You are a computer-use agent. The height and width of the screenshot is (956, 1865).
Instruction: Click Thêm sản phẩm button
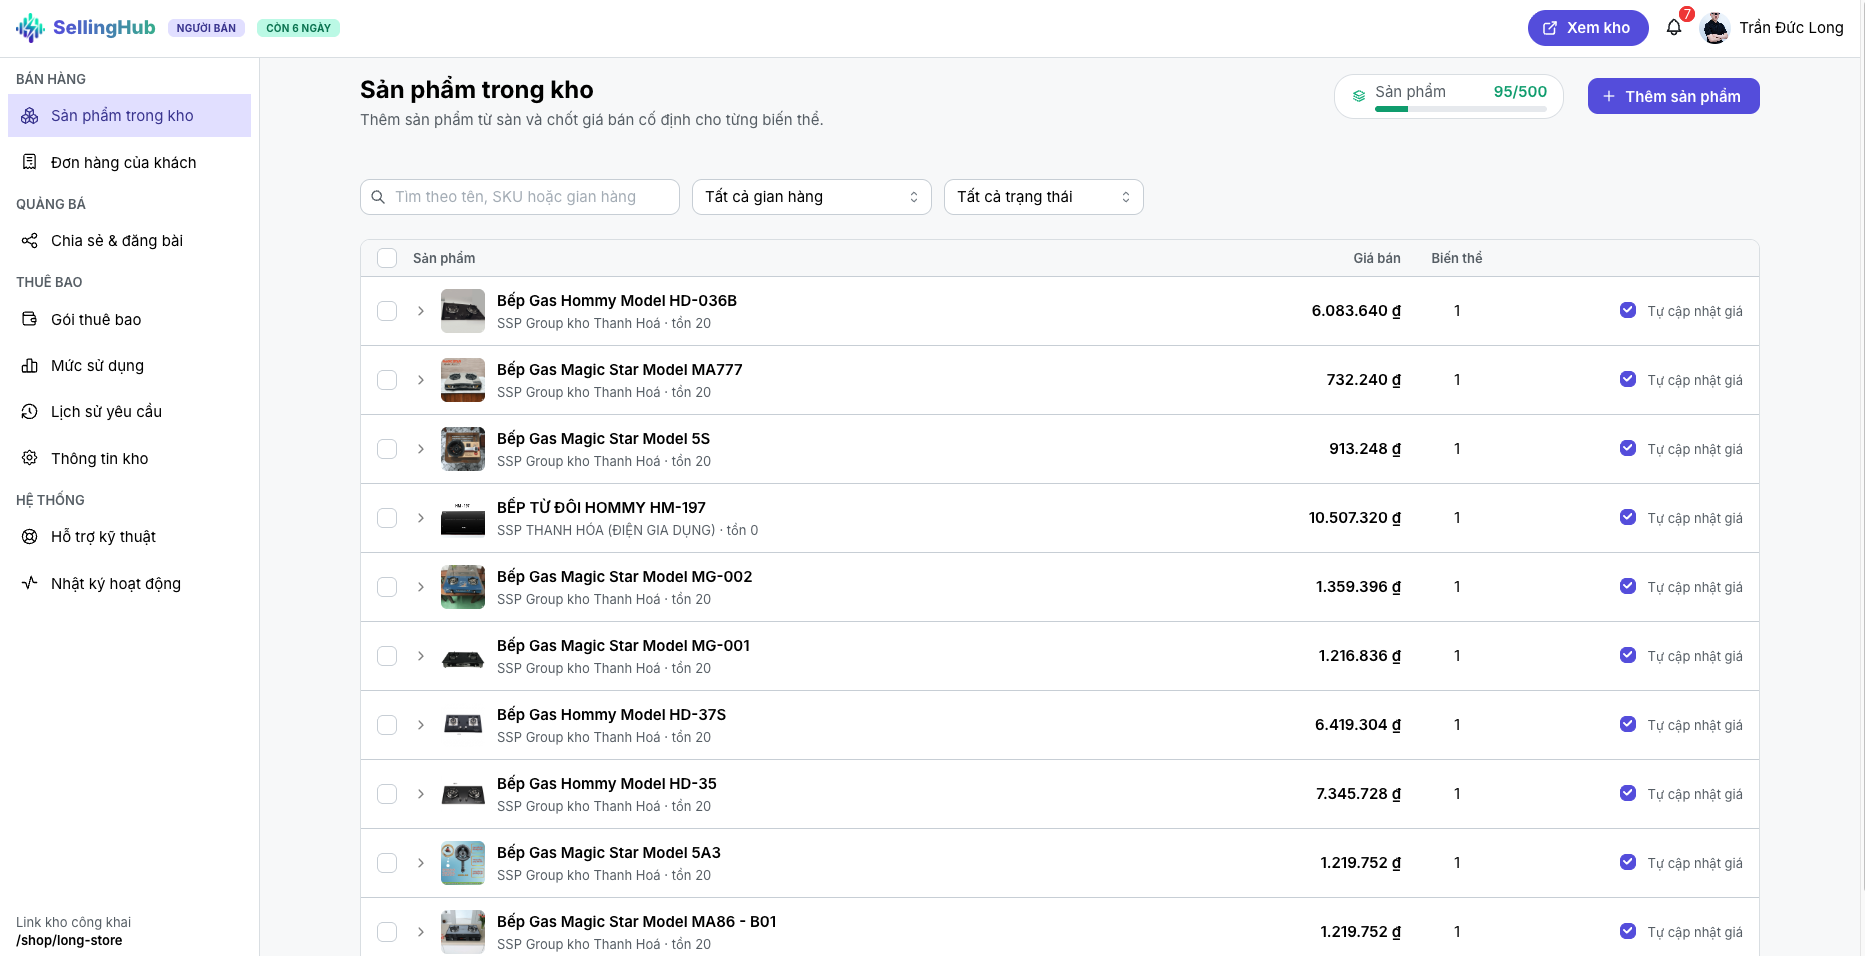point(1674,96)
